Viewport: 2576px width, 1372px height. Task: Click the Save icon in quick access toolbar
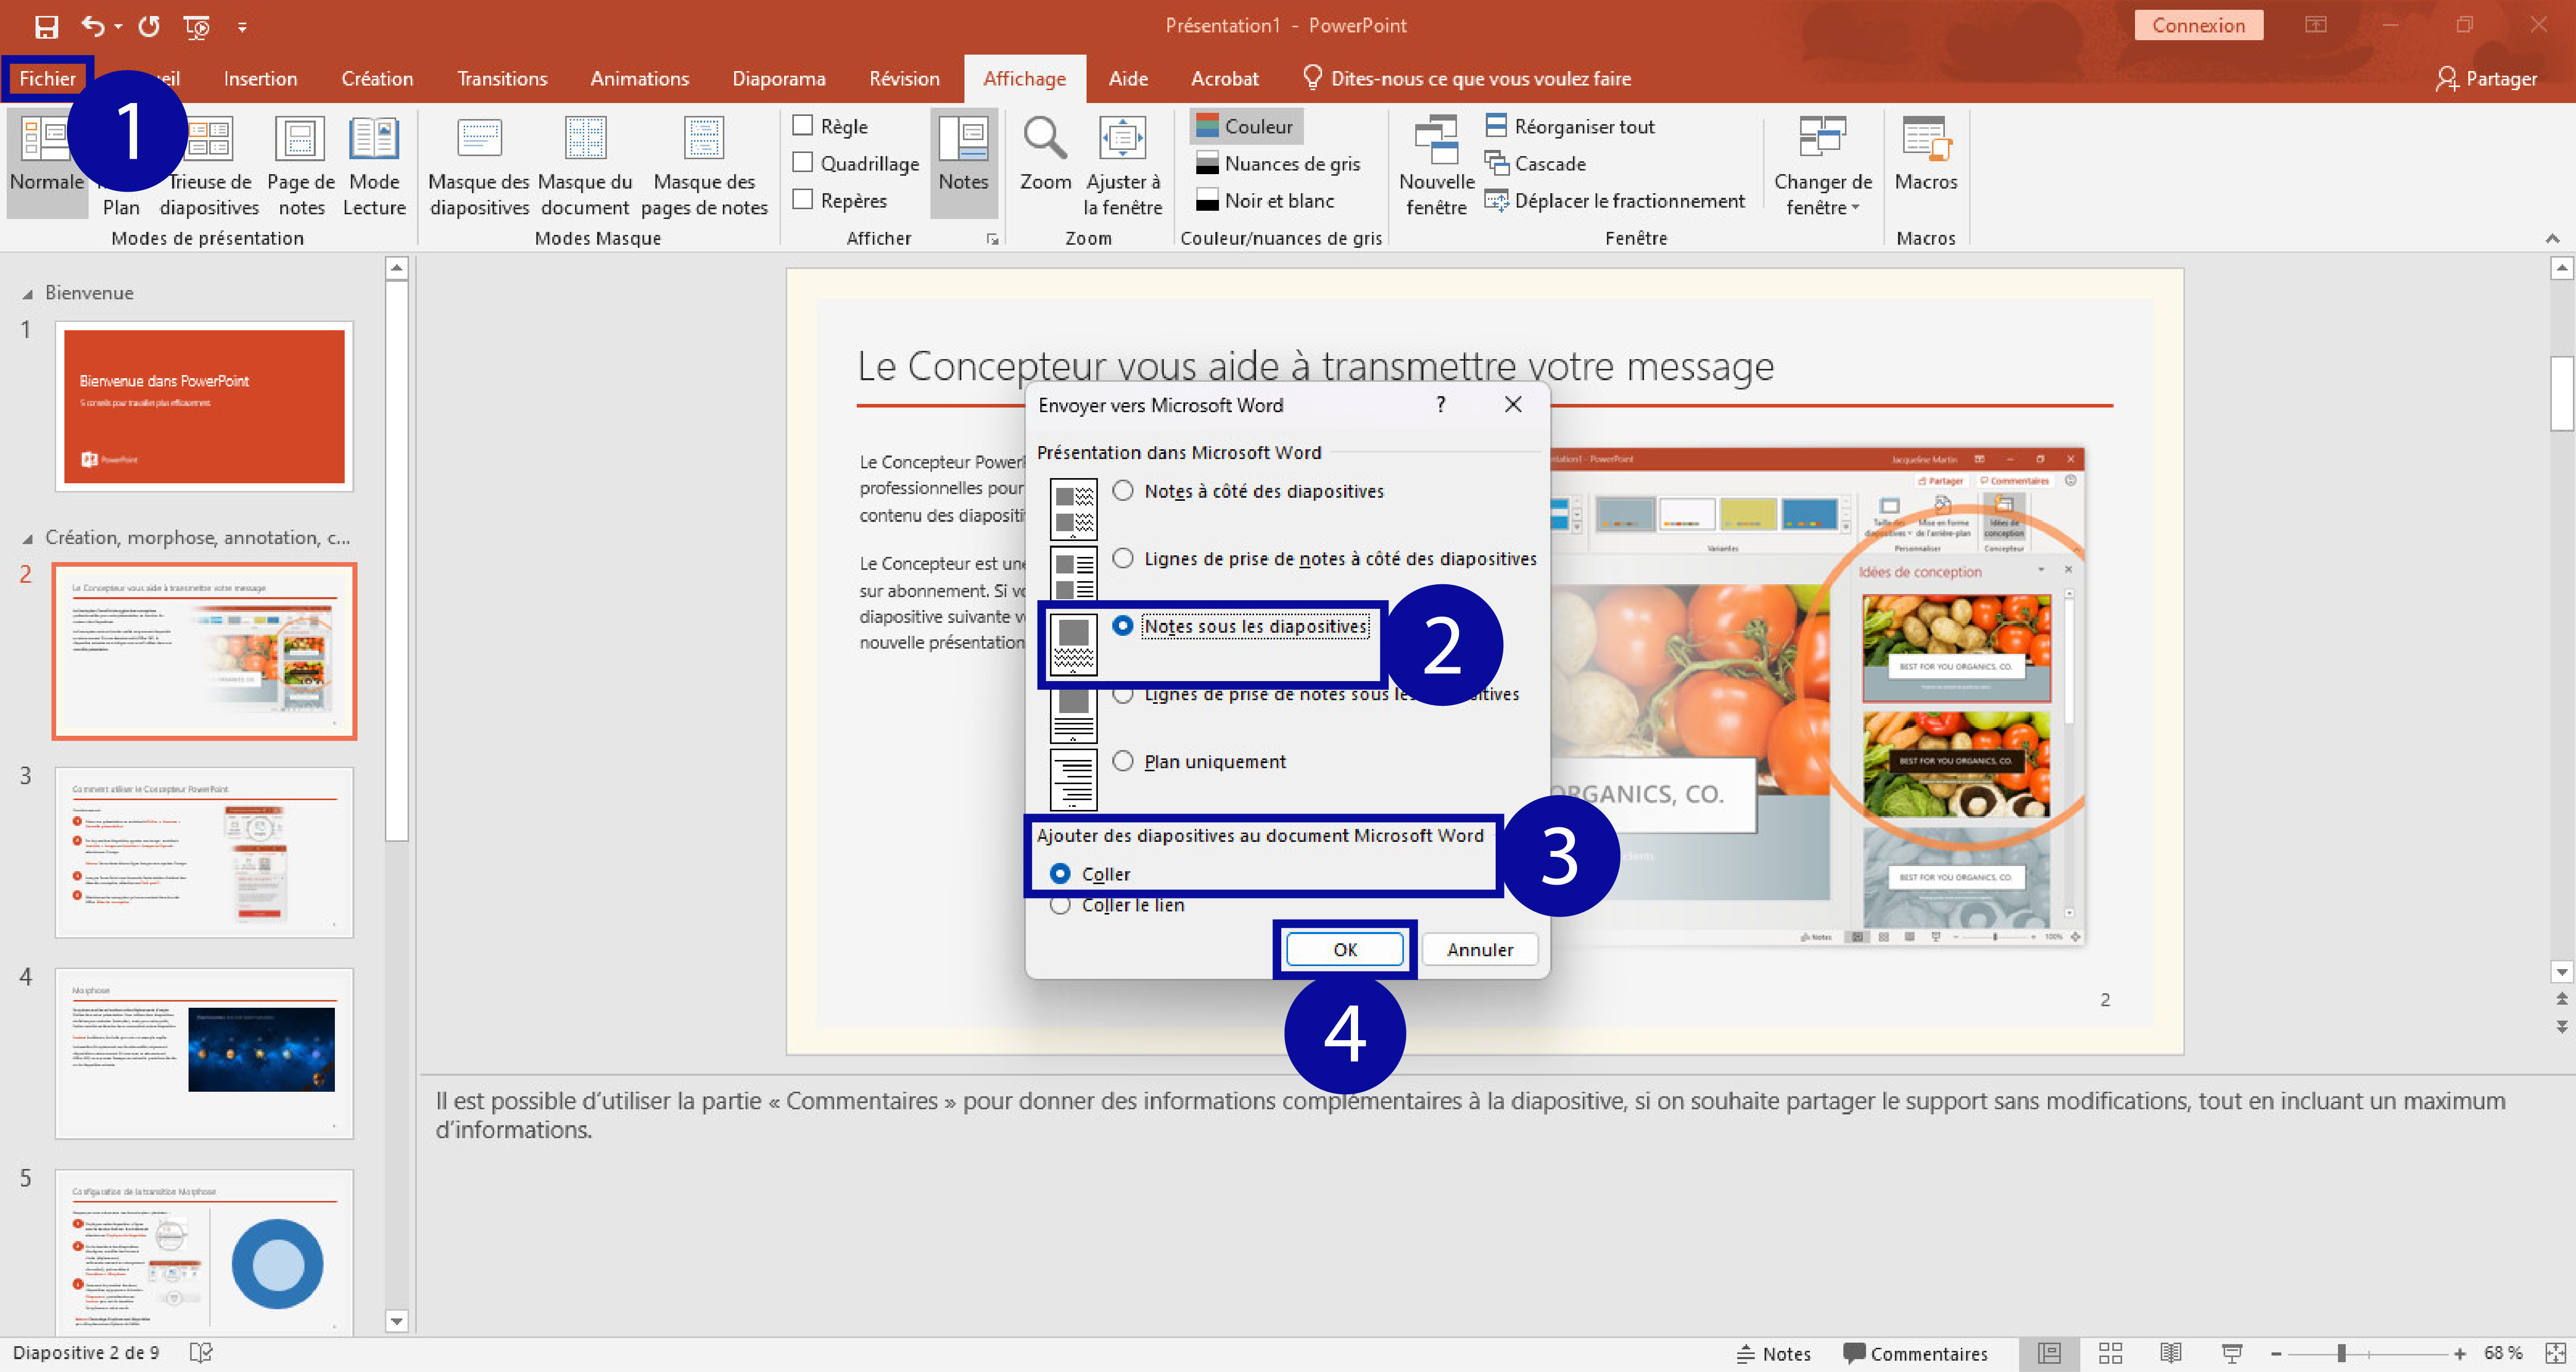[46, 26]
